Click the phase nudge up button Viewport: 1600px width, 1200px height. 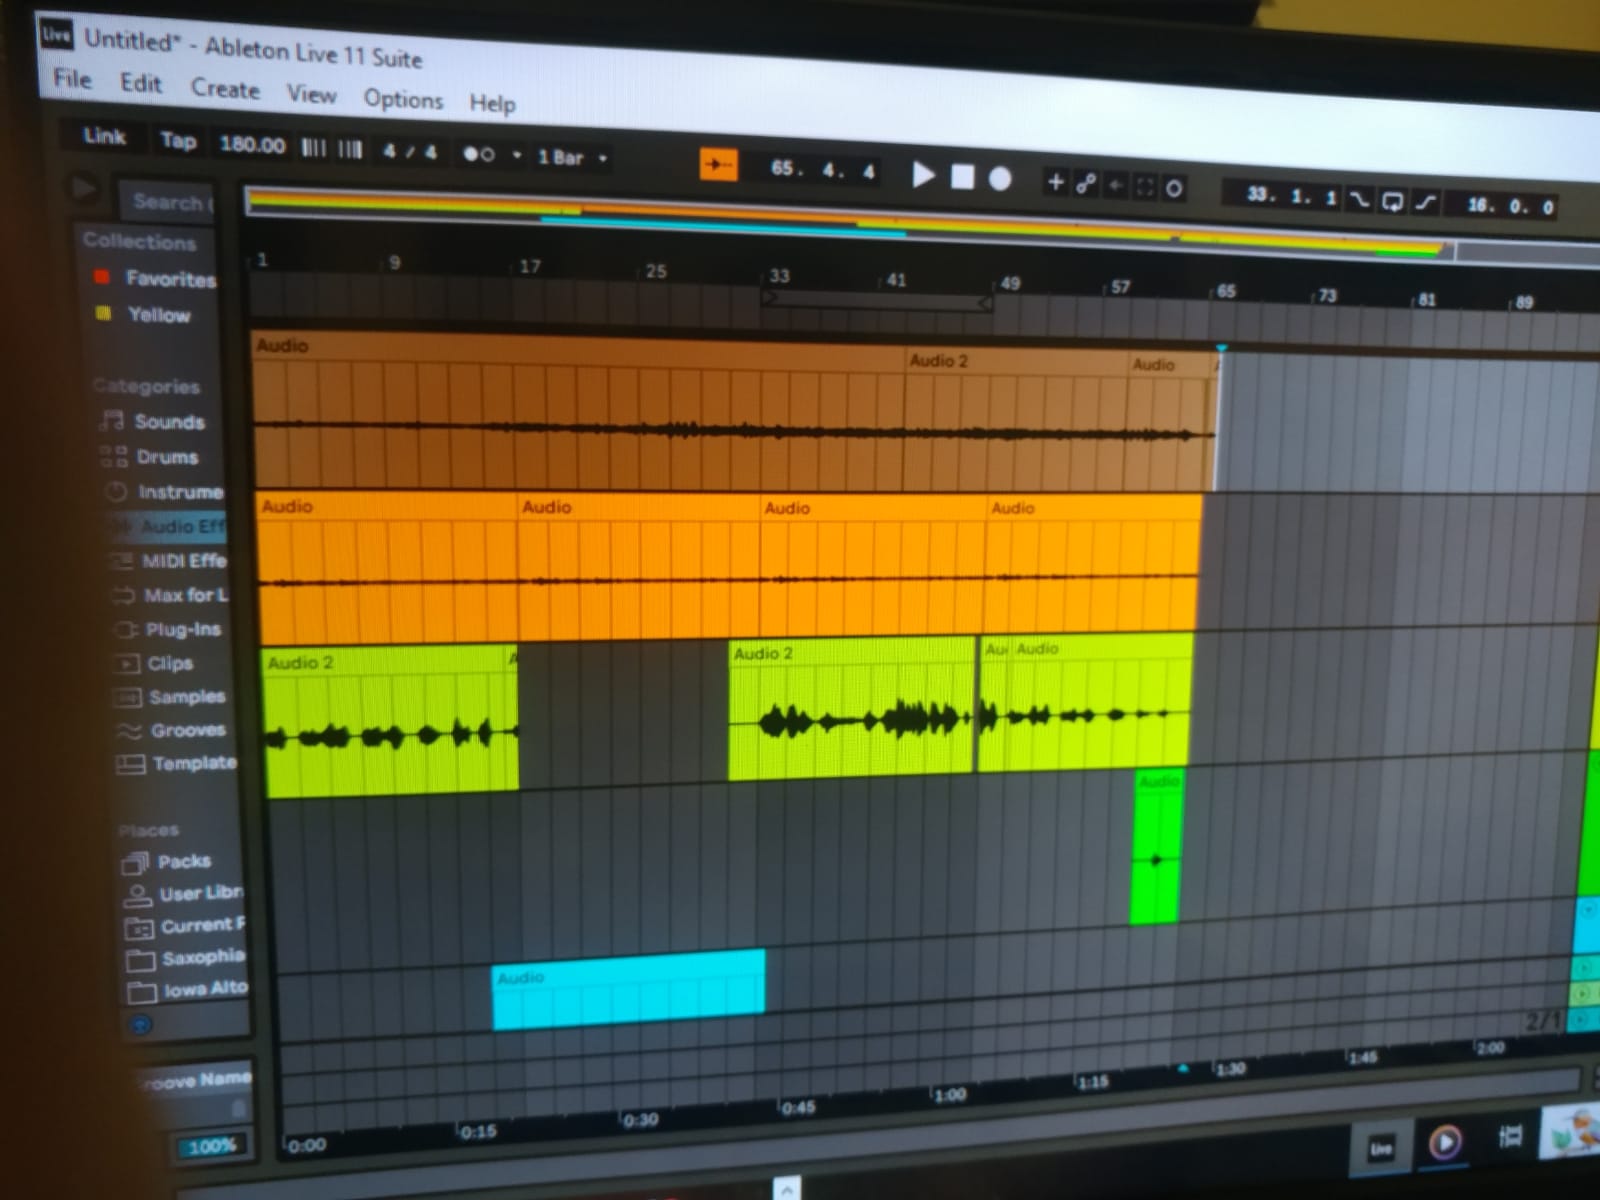(x=349, y=150)
